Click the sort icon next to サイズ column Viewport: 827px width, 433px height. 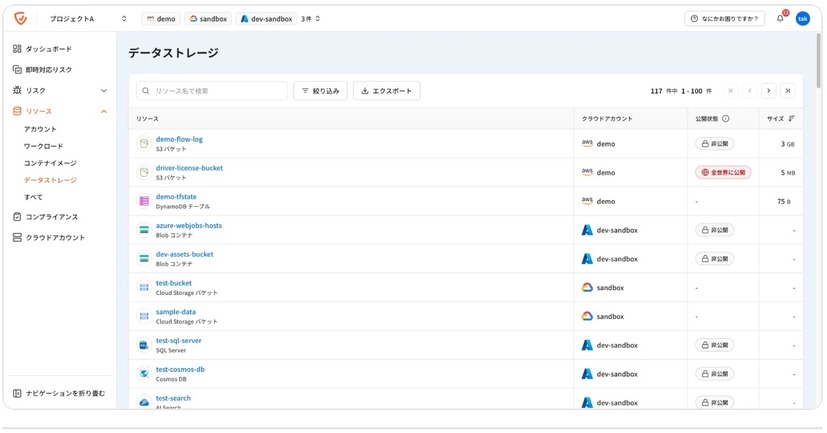pyautogui.click(x=791, y=119)
